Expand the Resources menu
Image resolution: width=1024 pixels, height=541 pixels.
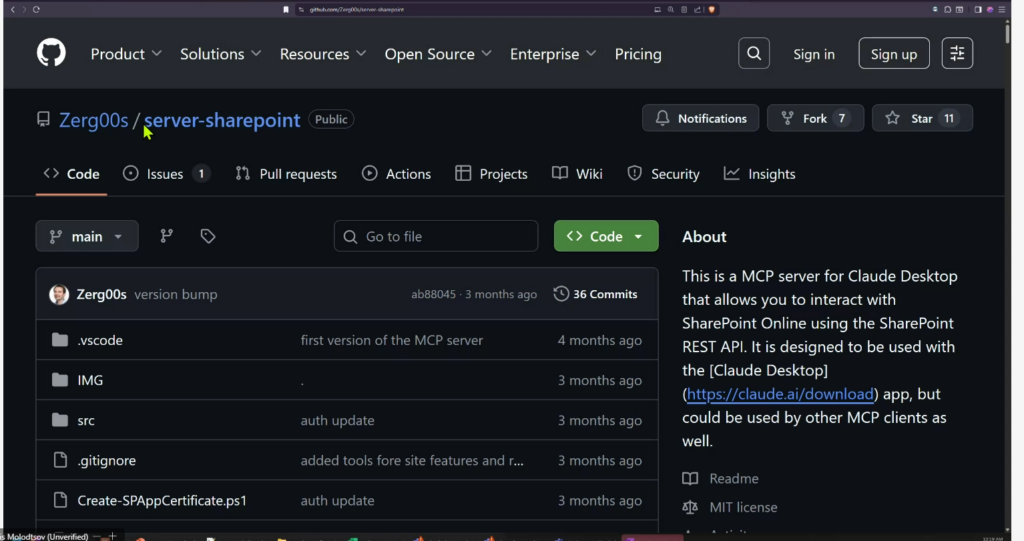pyautogui.click(x=323, y=54)
